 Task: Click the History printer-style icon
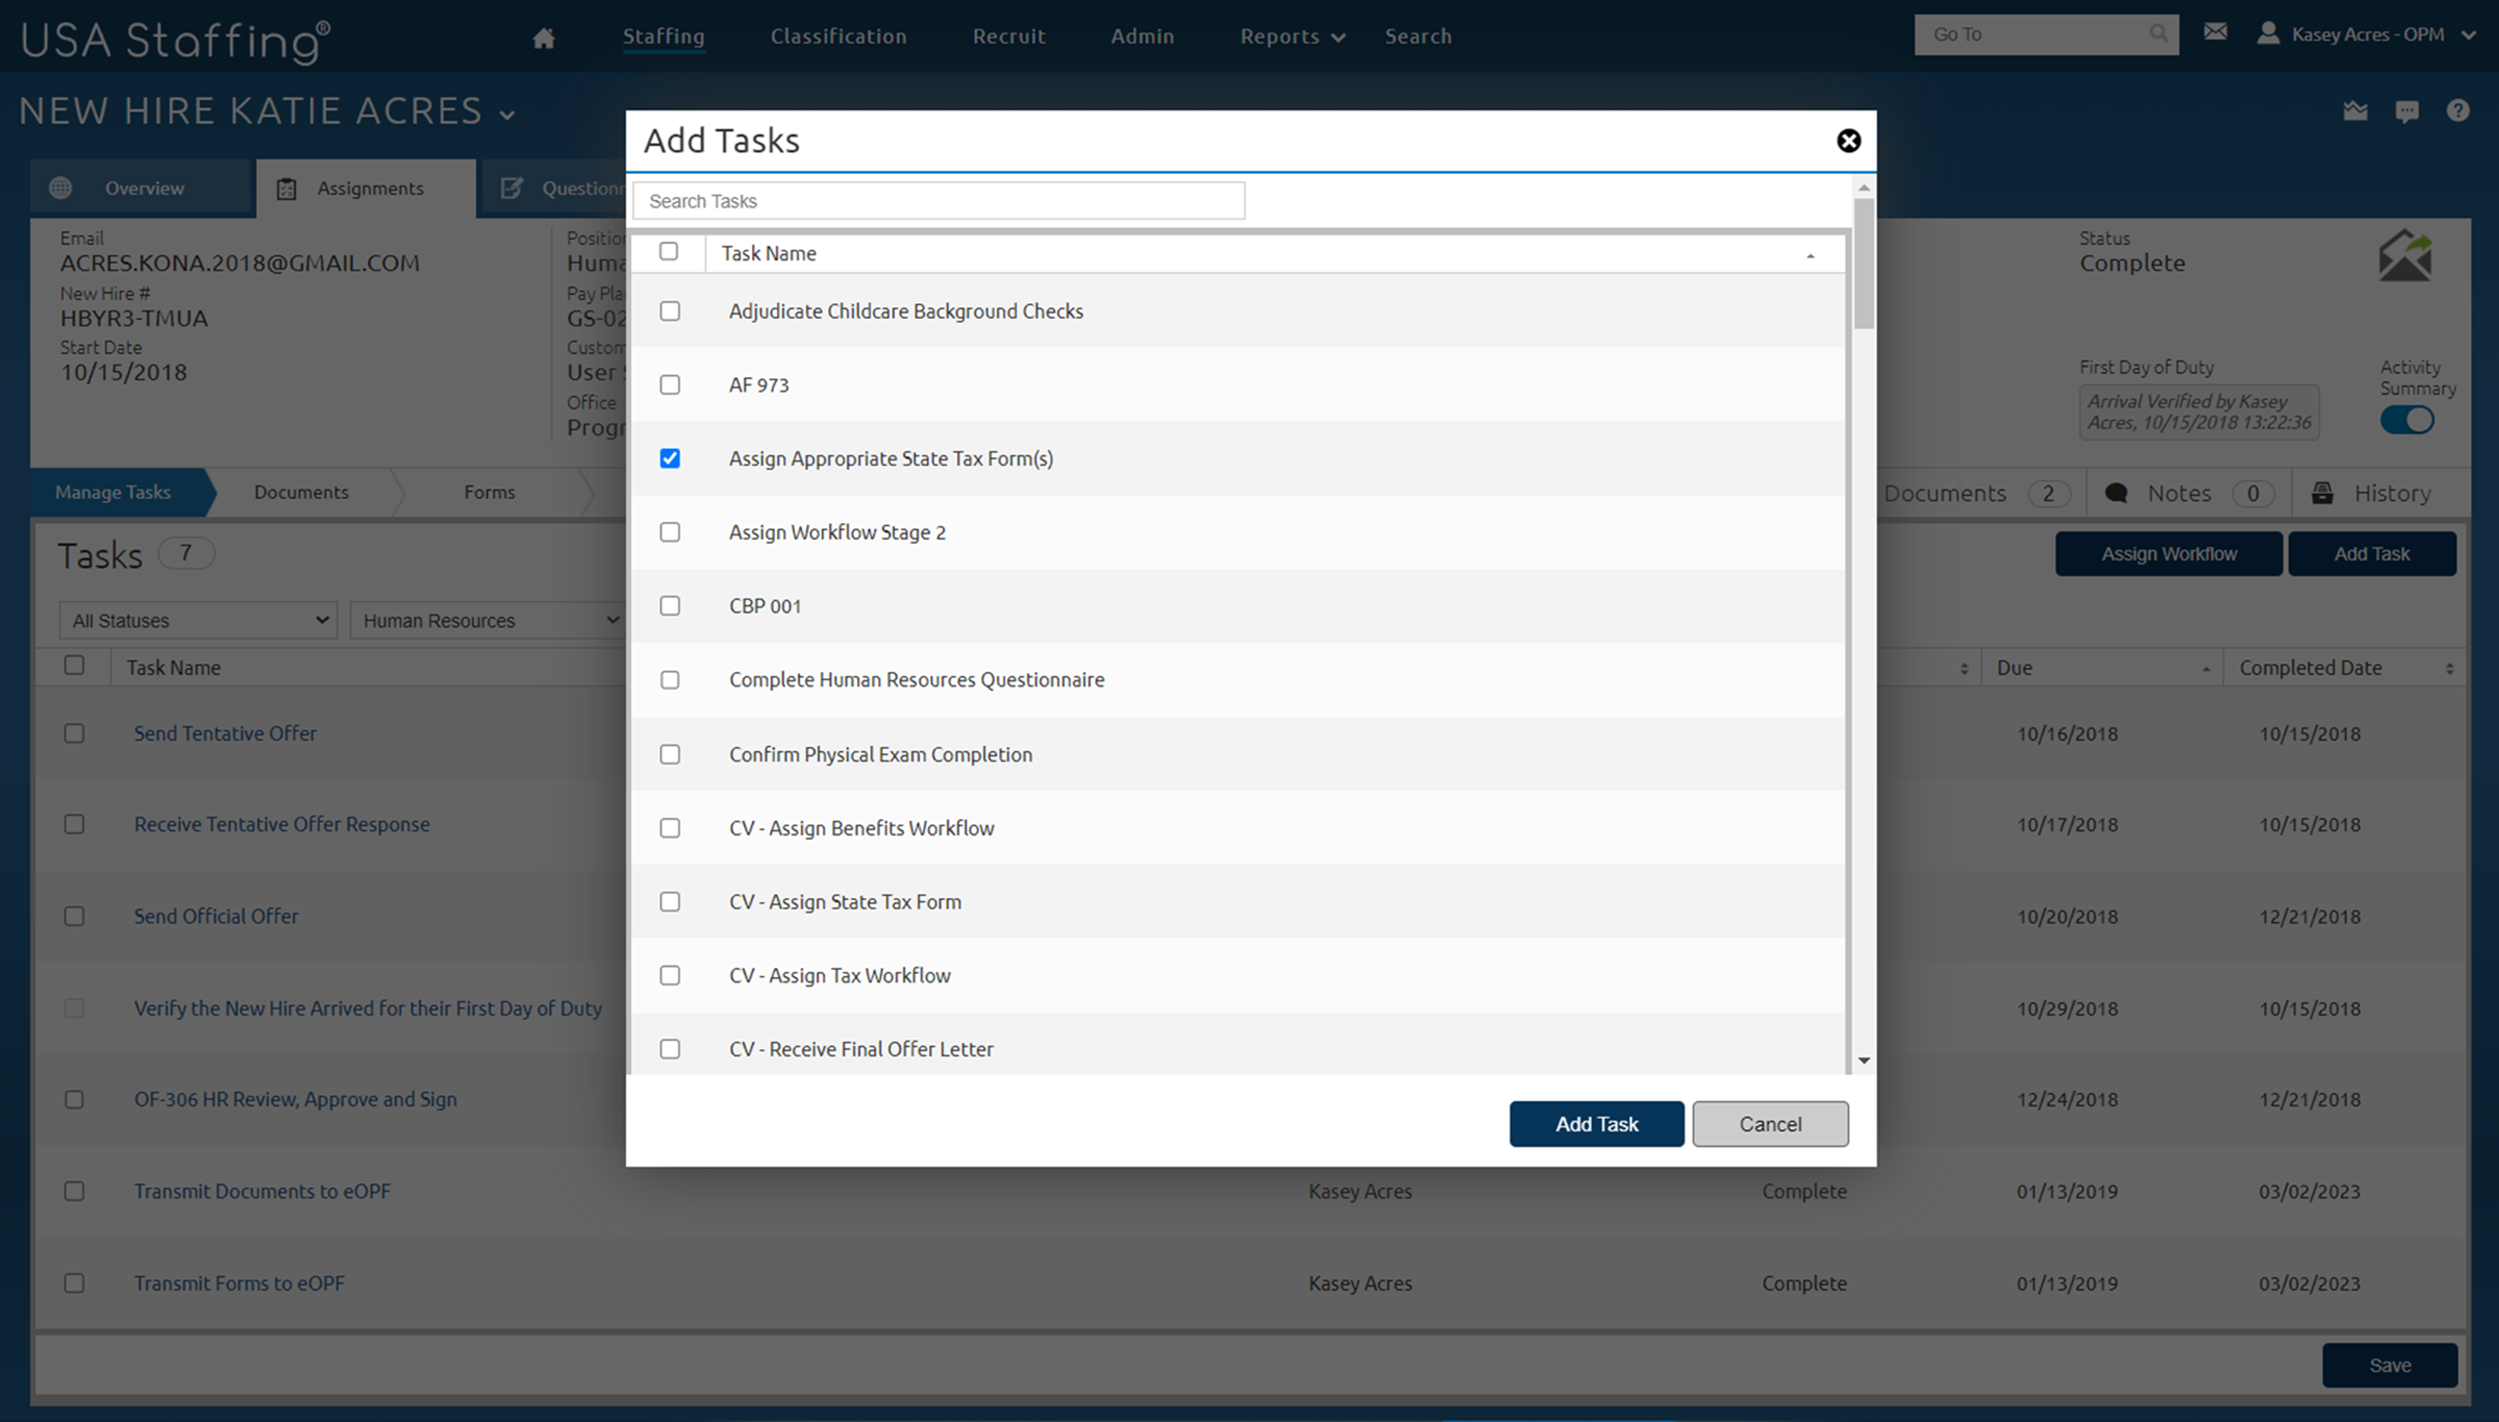2322,493
